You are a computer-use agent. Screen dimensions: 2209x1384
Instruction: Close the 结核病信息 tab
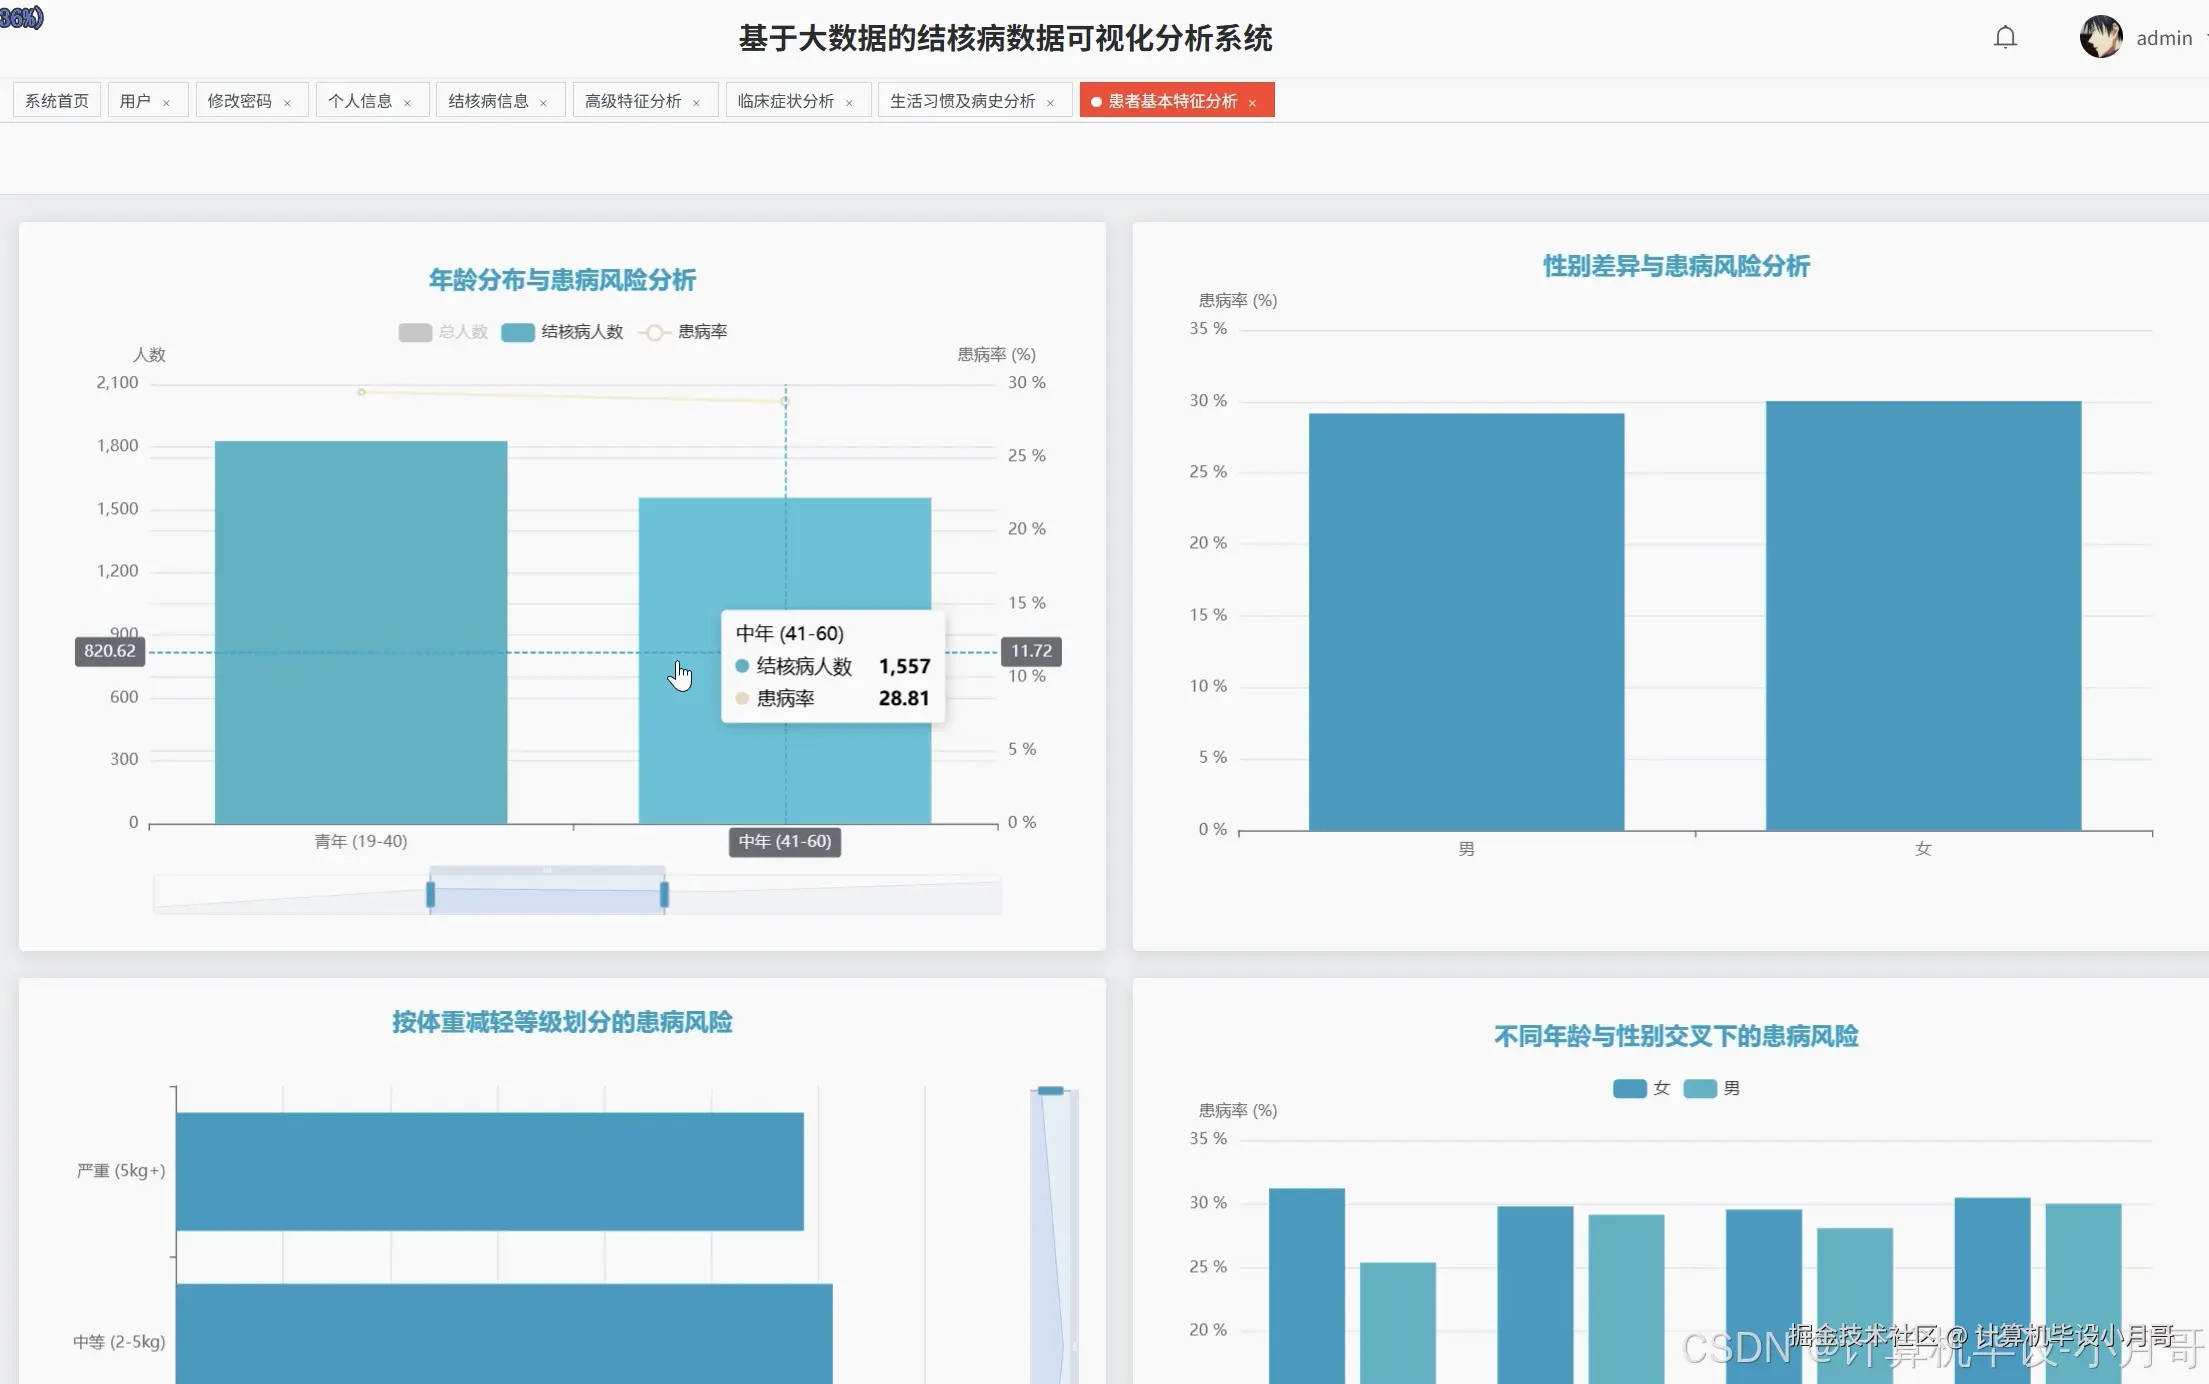(x=543, y=103)
